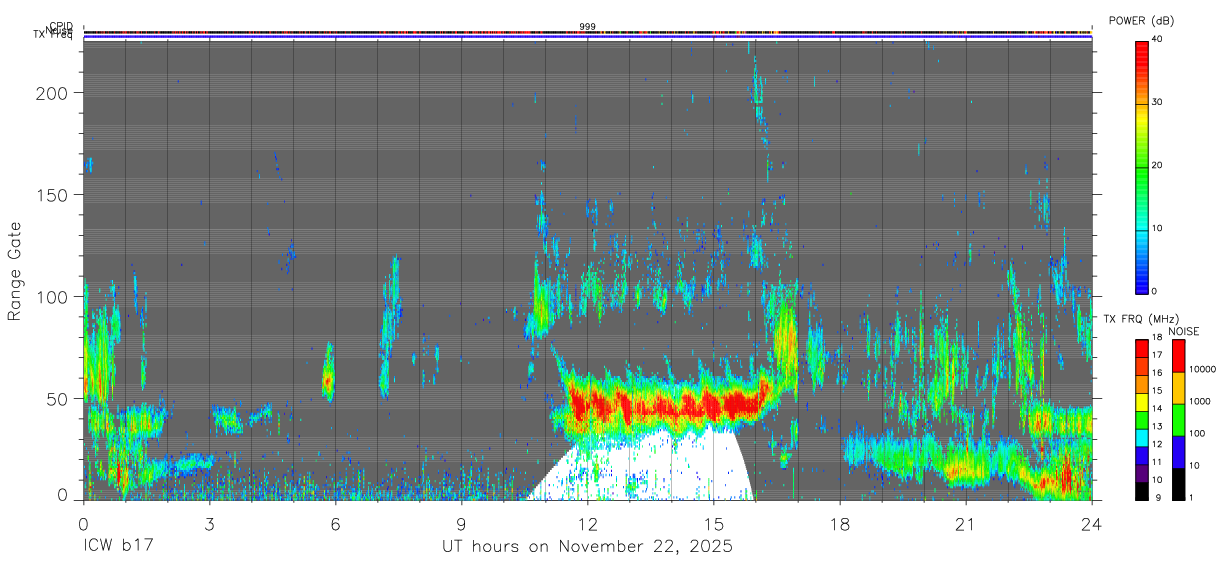The height and width of the screenshot is (567, 1228).
Task: Click the 18 label on TX FRQ scale
Action: (x=1157, y=339)
